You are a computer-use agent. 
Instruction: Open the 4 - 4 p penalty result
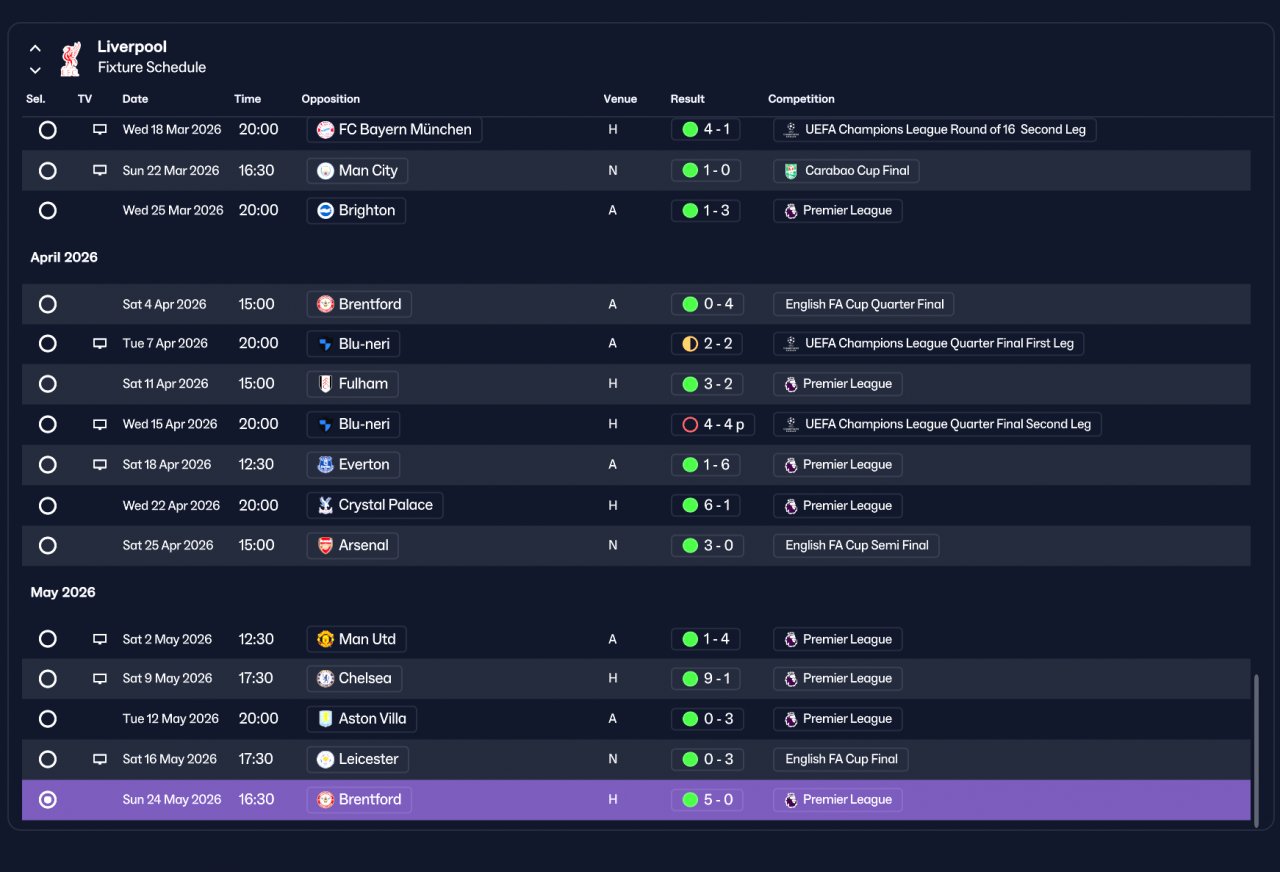pyautogui.click(x=713, y=425)
